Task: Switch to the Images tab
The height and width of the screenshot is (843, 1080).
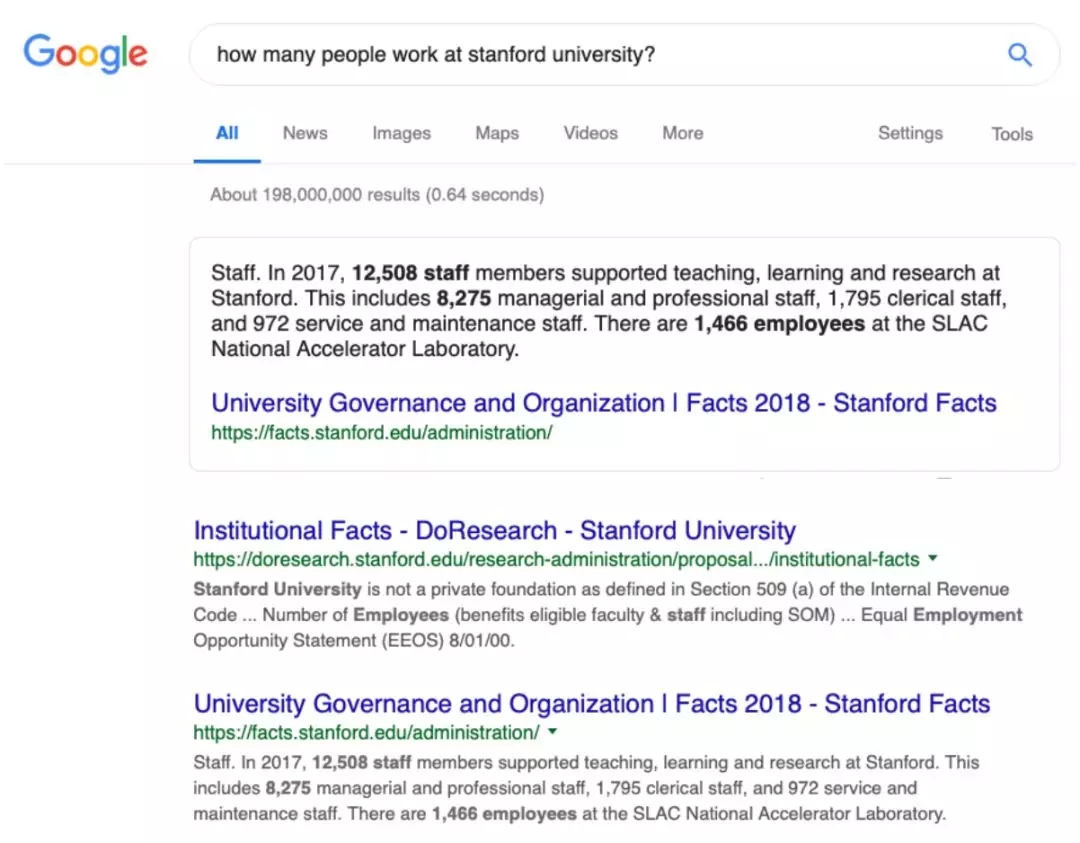Action: 402,133
